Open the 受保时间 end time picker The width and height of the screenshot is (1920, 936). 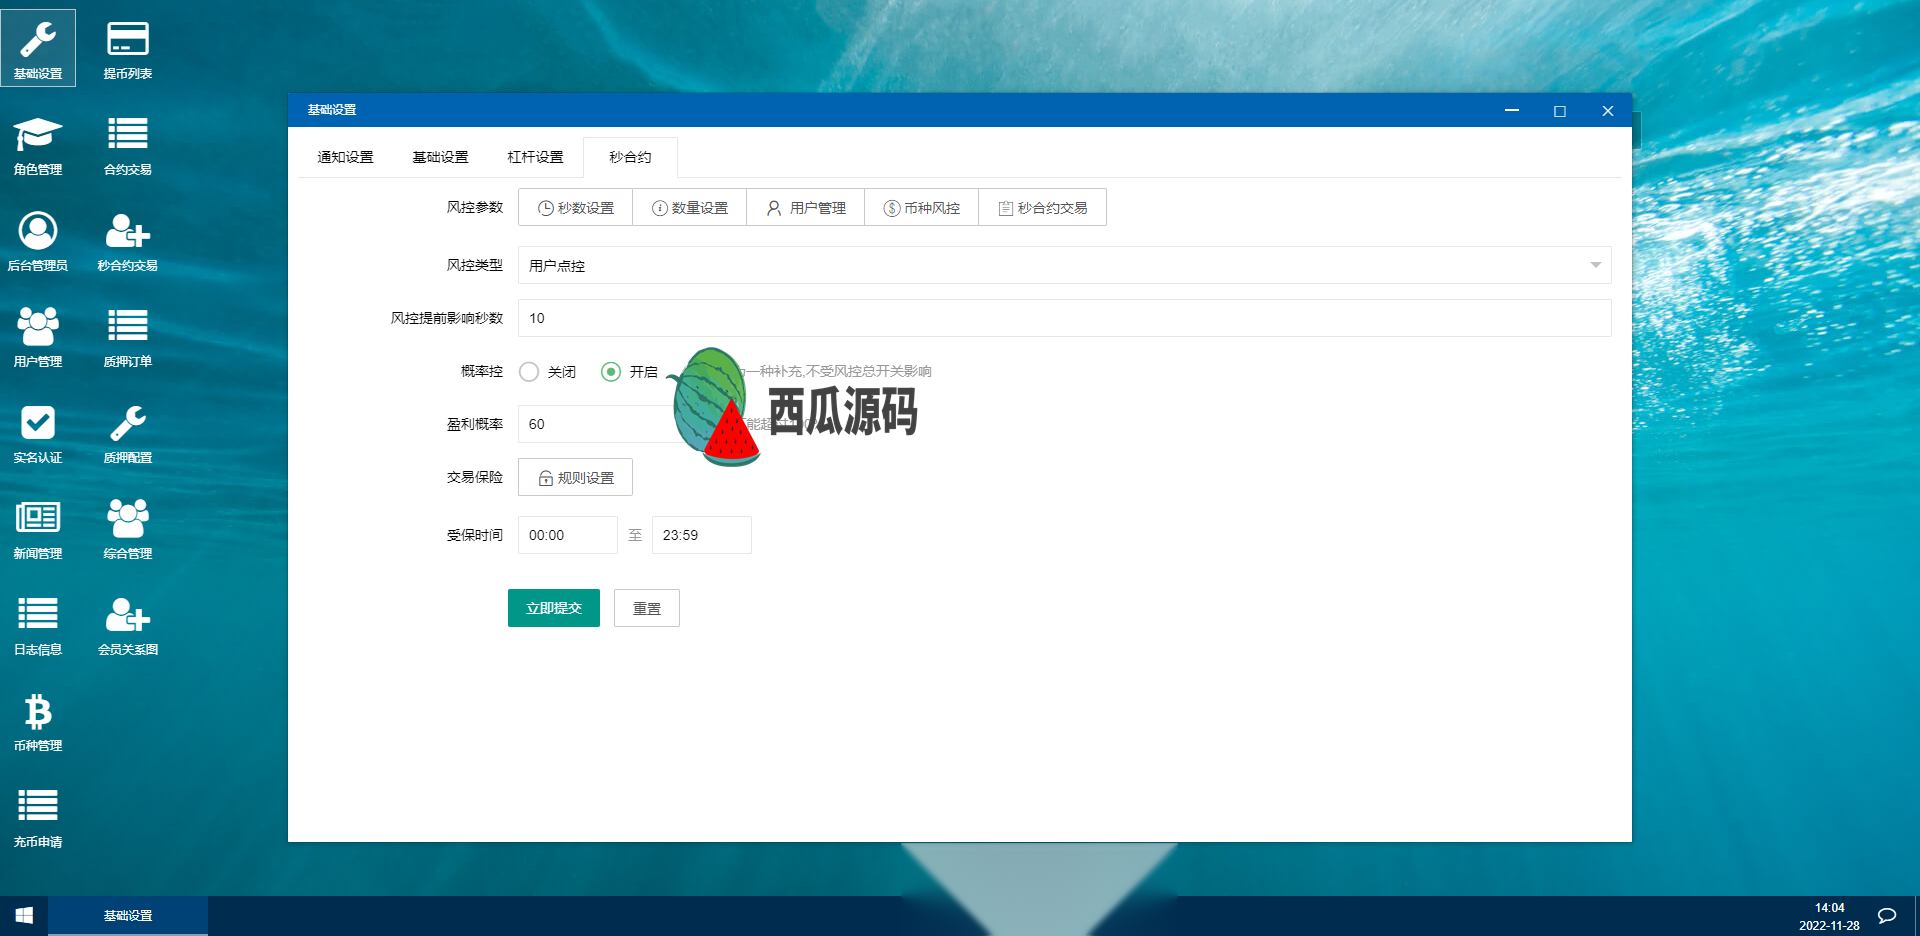click(701, 535)
